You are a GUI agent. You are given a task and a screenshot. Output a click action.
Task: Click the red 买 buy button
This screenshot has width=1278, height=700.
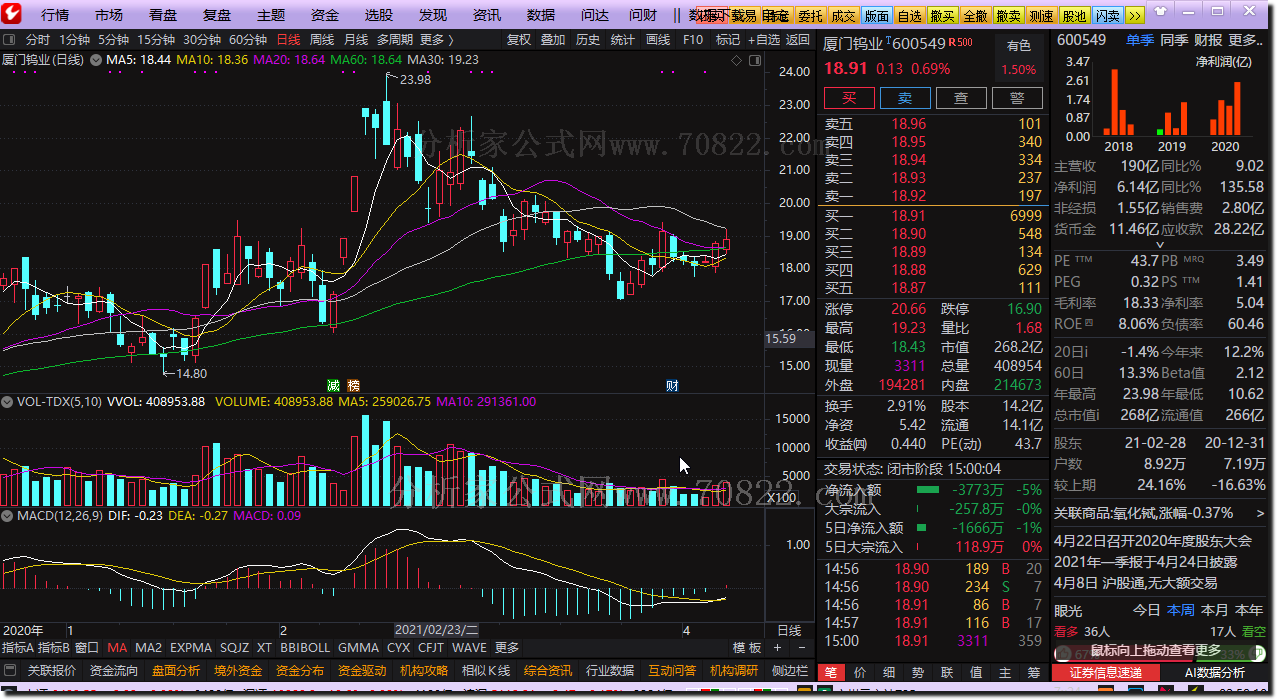(x=849, y=98)
